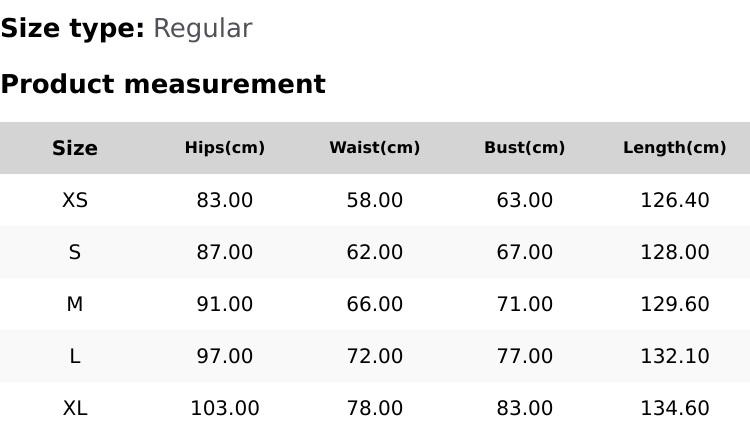Select the L bust value 77.00
The height and width of the screenshot is (434, 750).
[525, 356]
